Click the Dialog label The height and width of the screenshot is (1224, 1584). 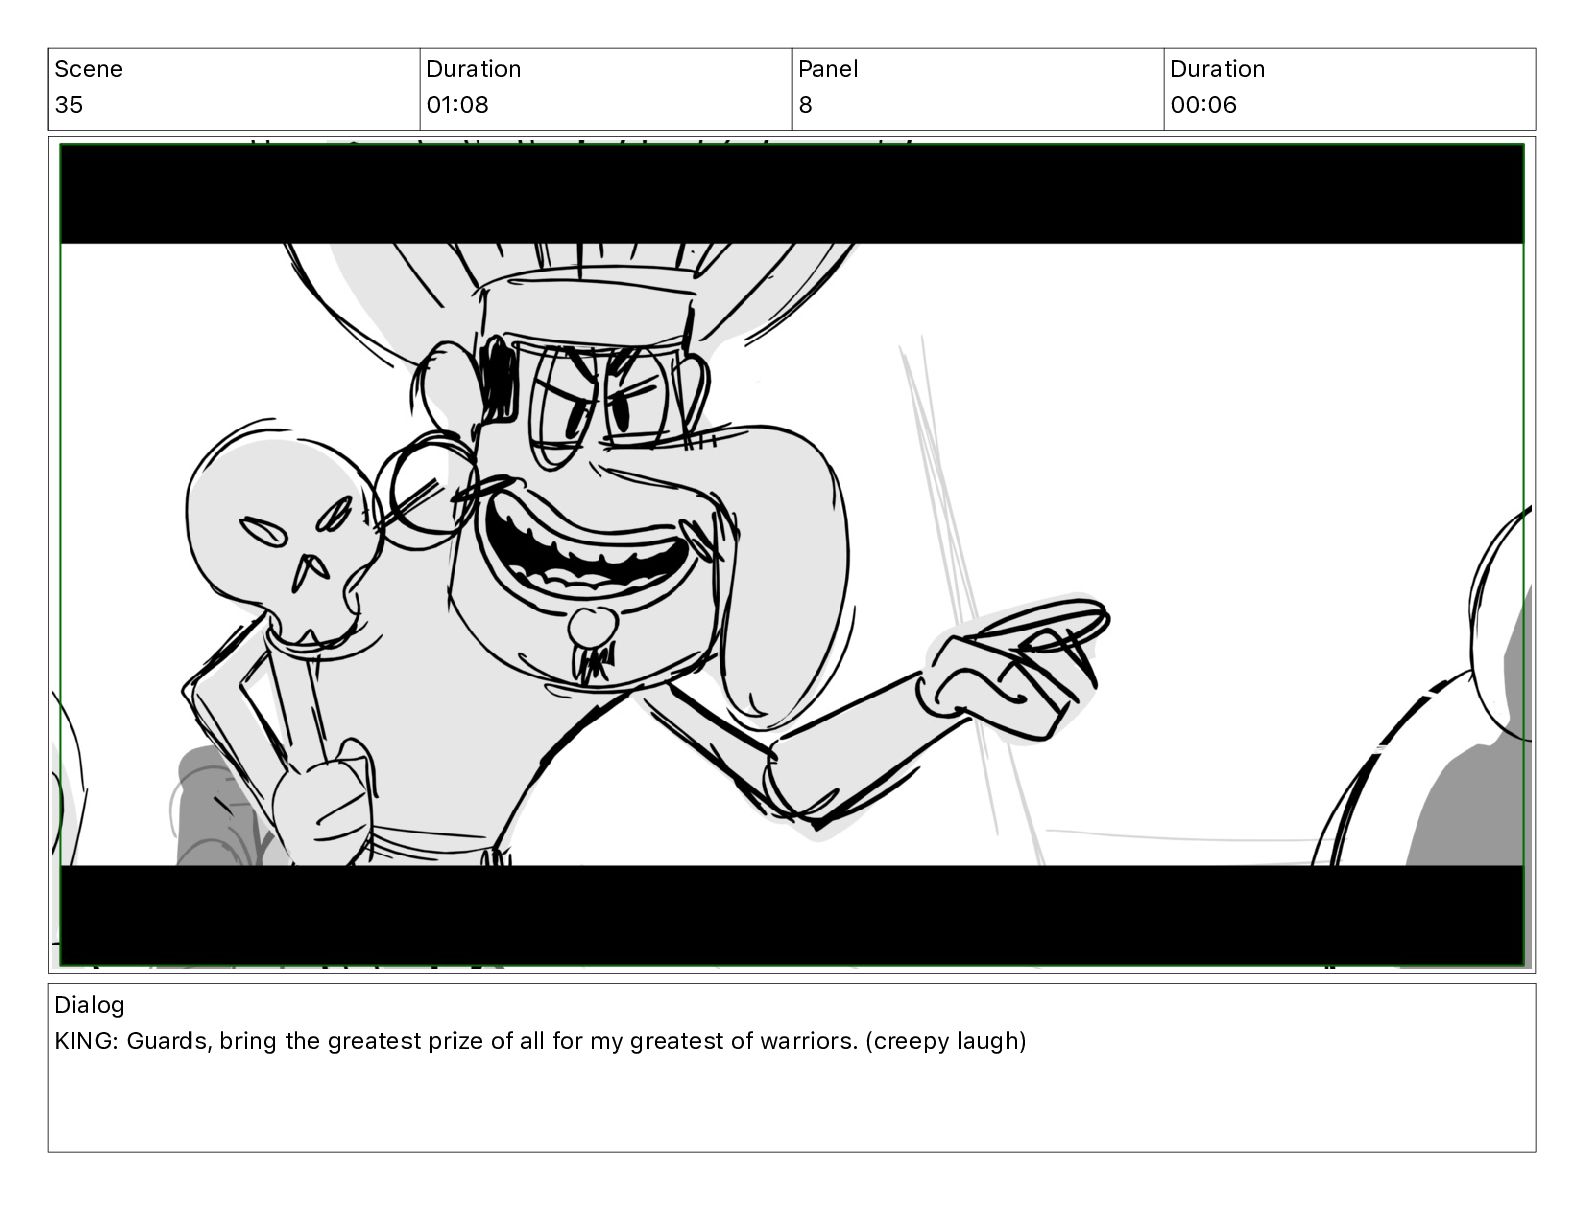pos(89,1005)
